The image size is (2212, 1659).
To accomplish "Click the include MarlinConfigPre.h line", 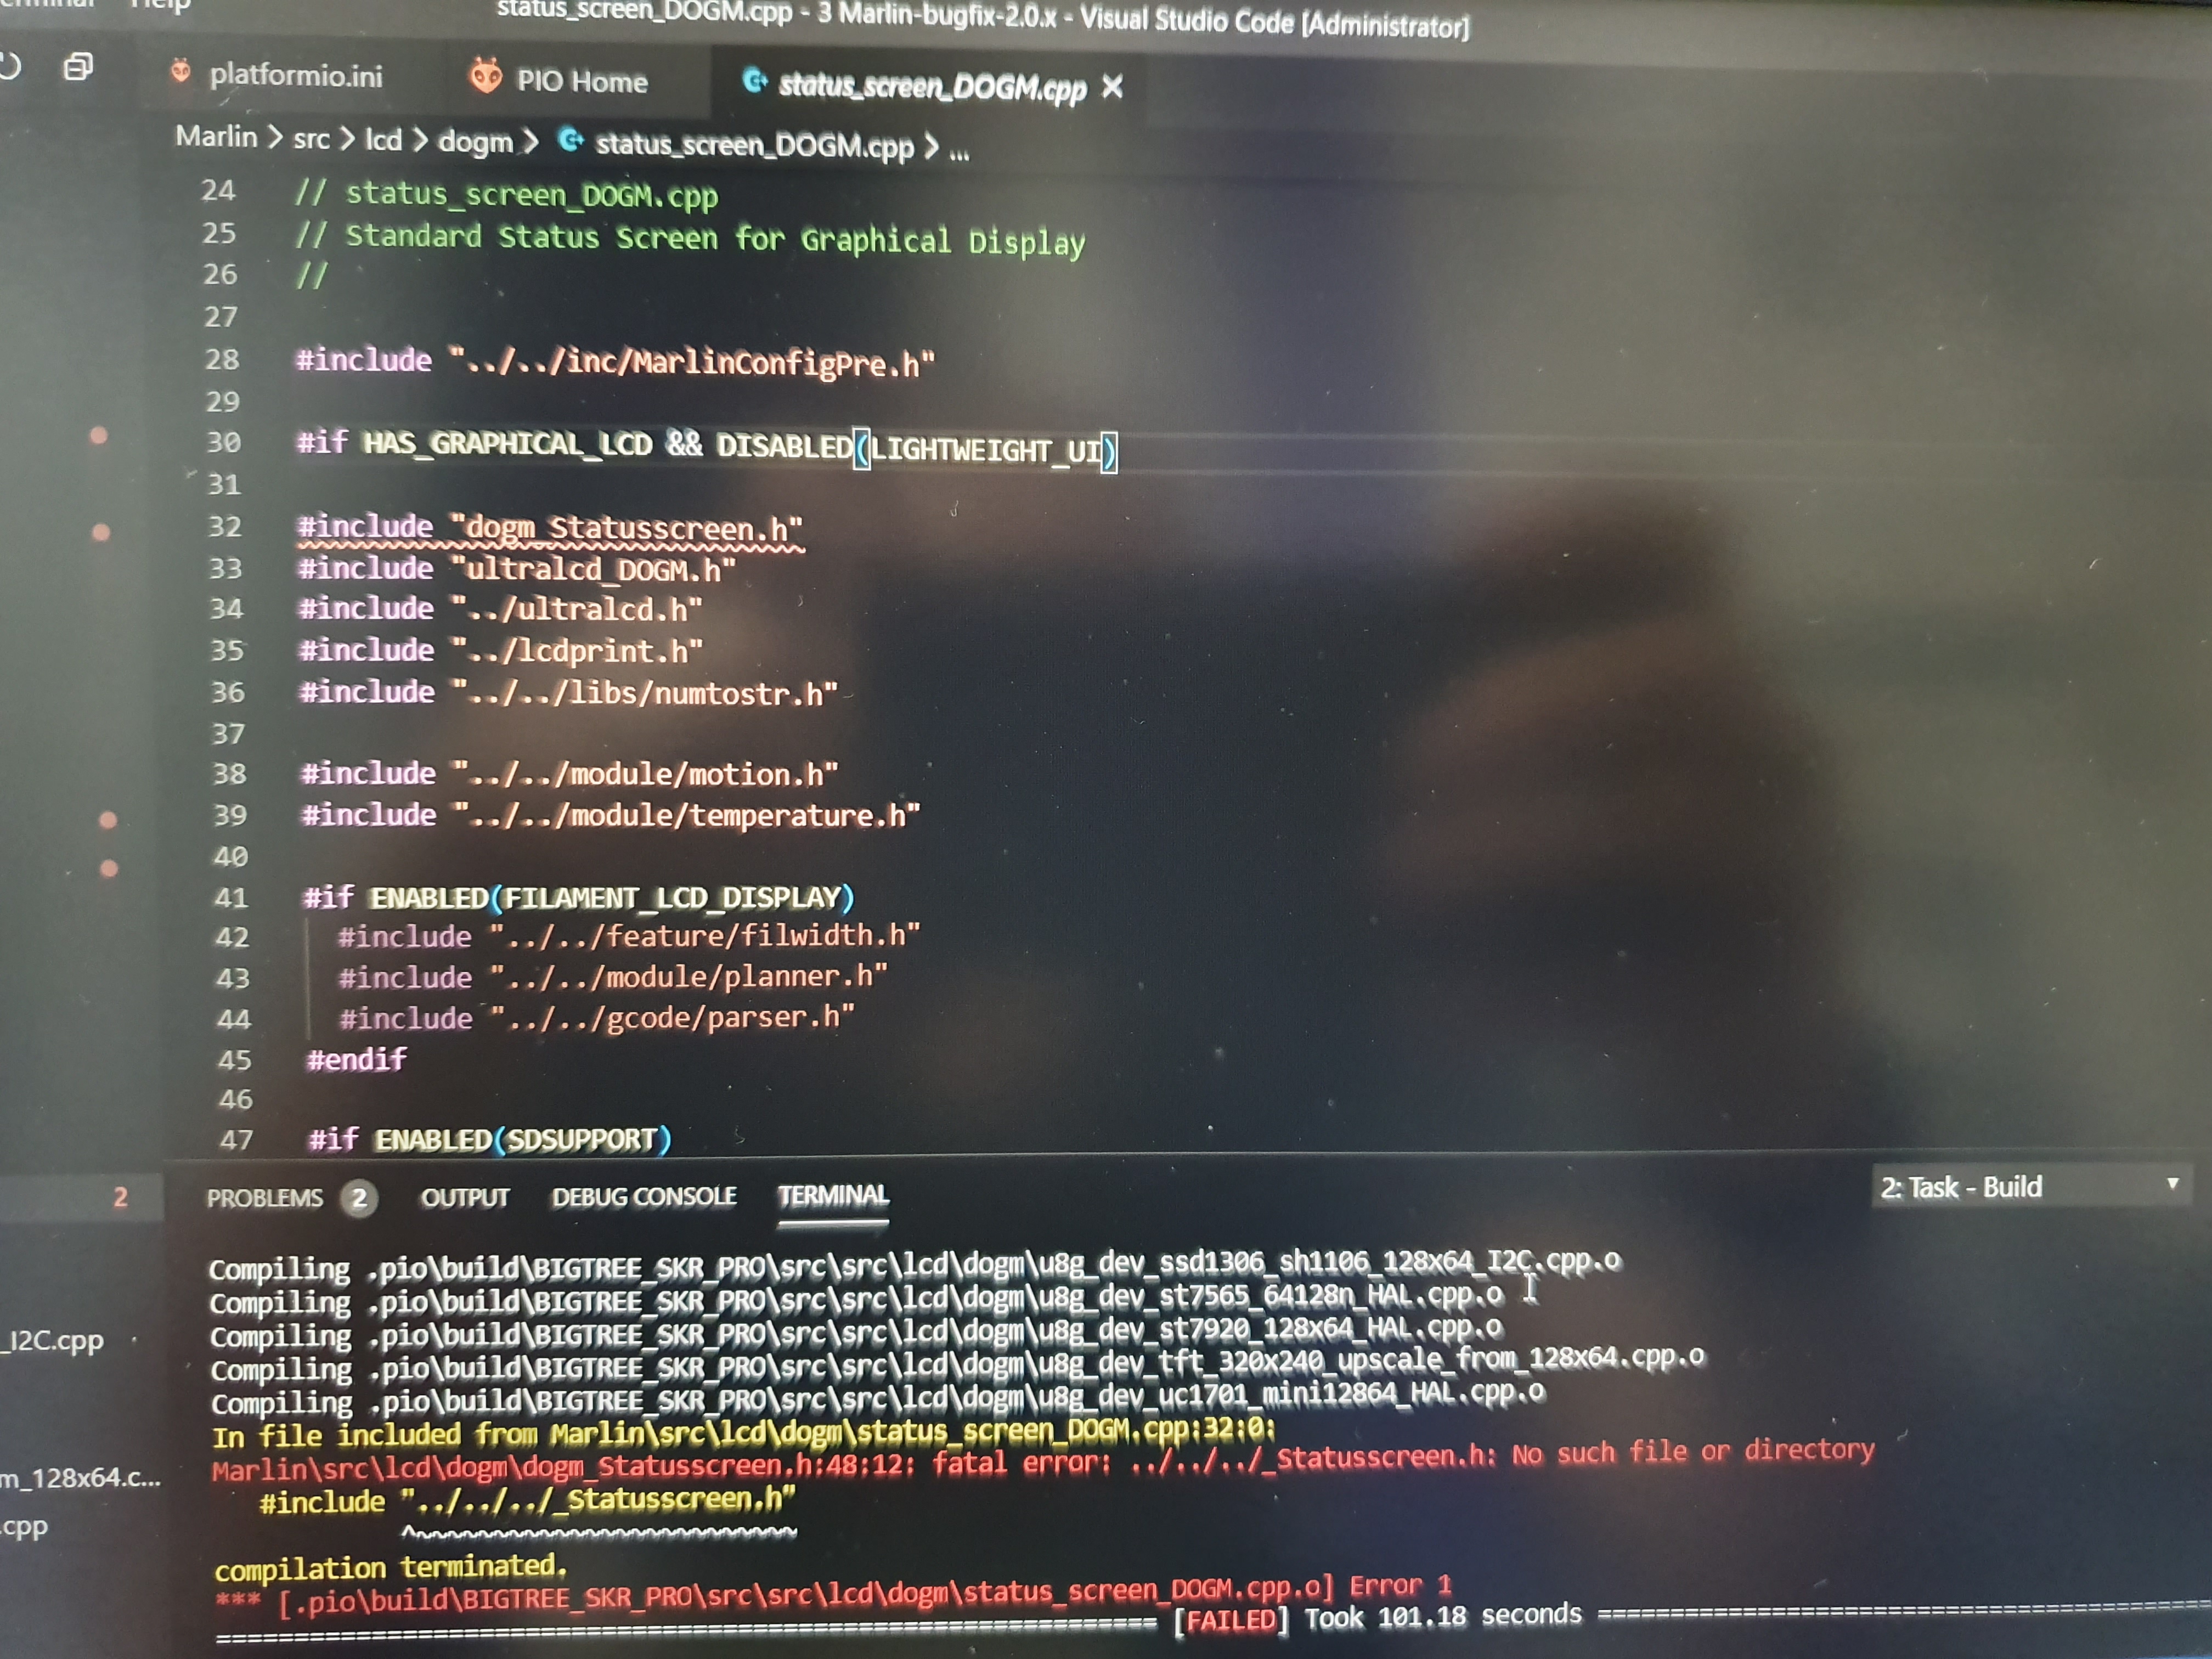I will point(615,362).
